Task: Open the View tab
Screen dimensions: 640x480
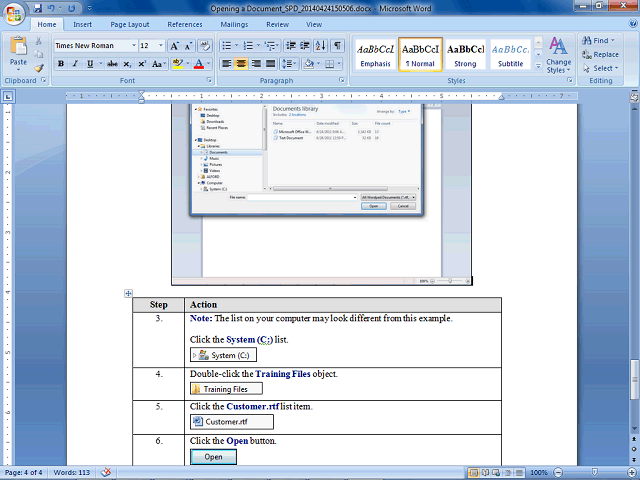Action: (x=314, y=24)
